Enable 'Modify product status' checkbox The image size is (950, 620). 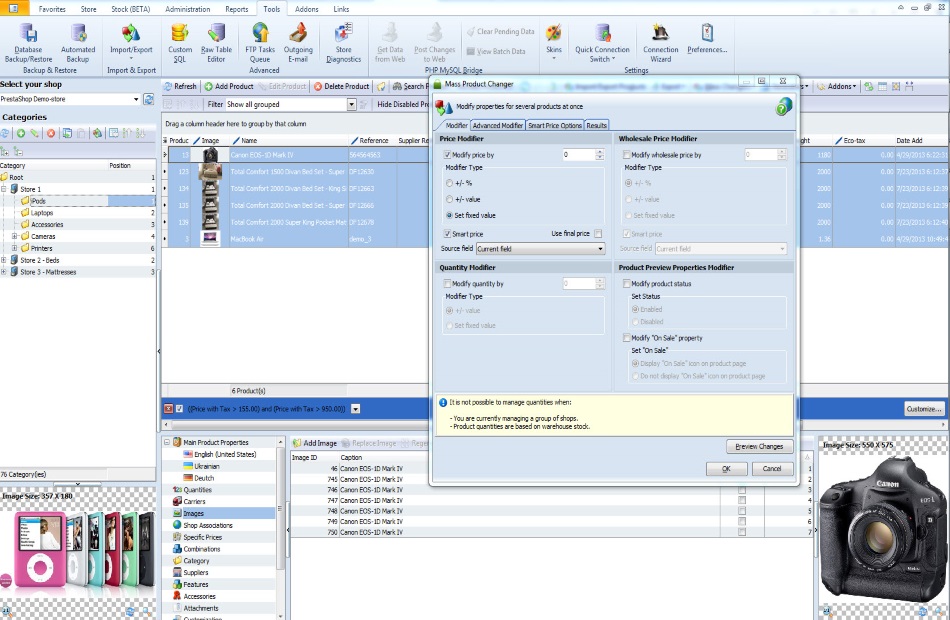(x=626, y=284)
